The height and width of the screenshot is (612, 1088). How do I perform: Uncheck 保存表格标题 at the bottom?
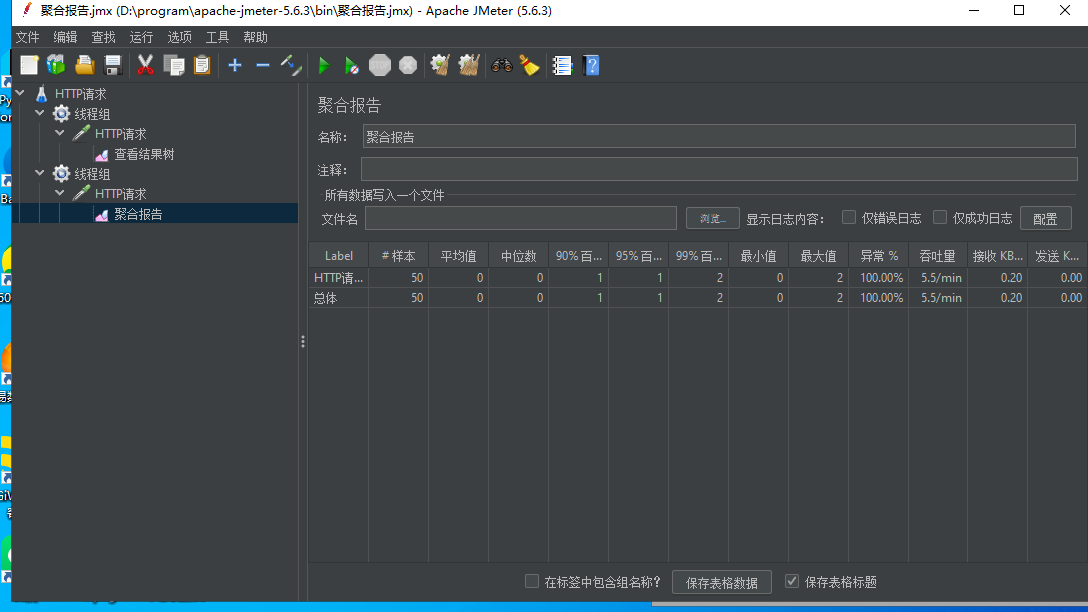coord(792,581)
